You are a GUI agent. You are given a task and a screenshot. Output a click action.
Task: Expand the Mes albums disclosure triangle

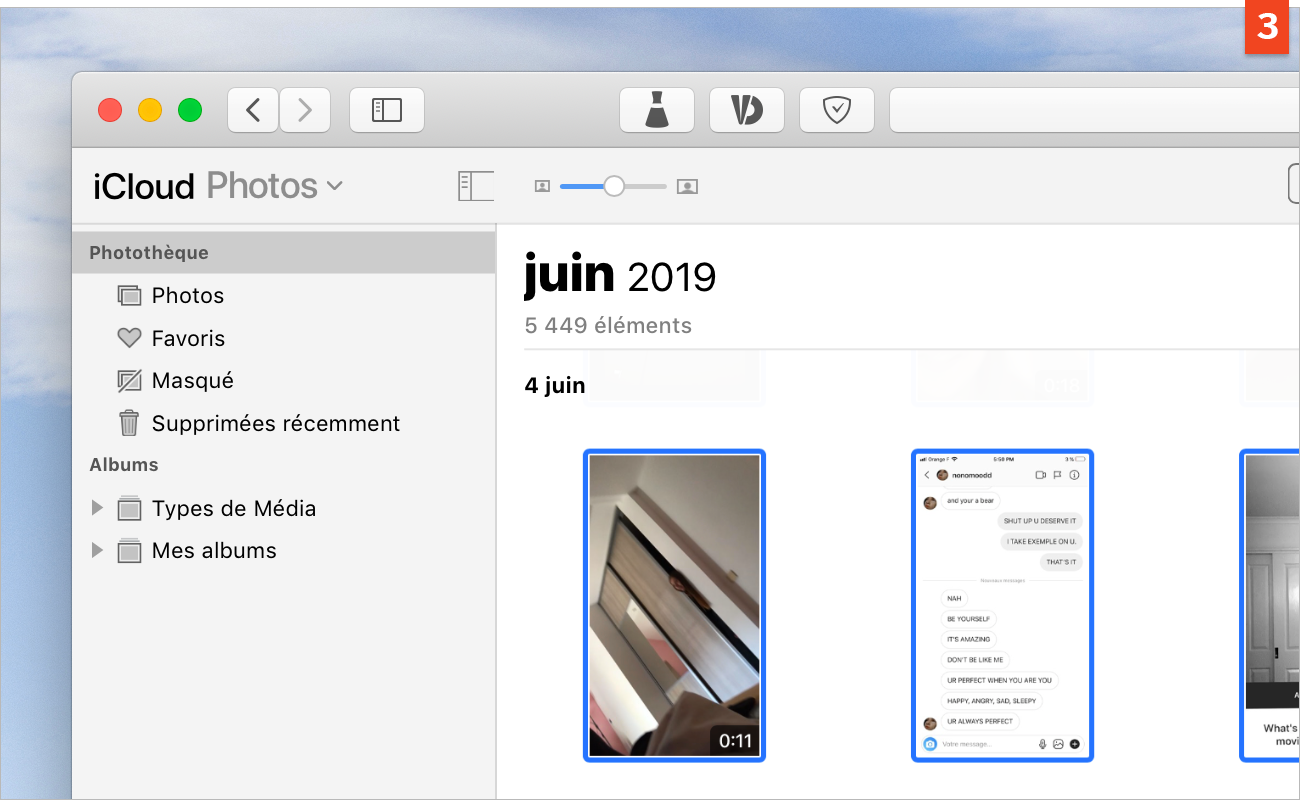click(97, 550)
